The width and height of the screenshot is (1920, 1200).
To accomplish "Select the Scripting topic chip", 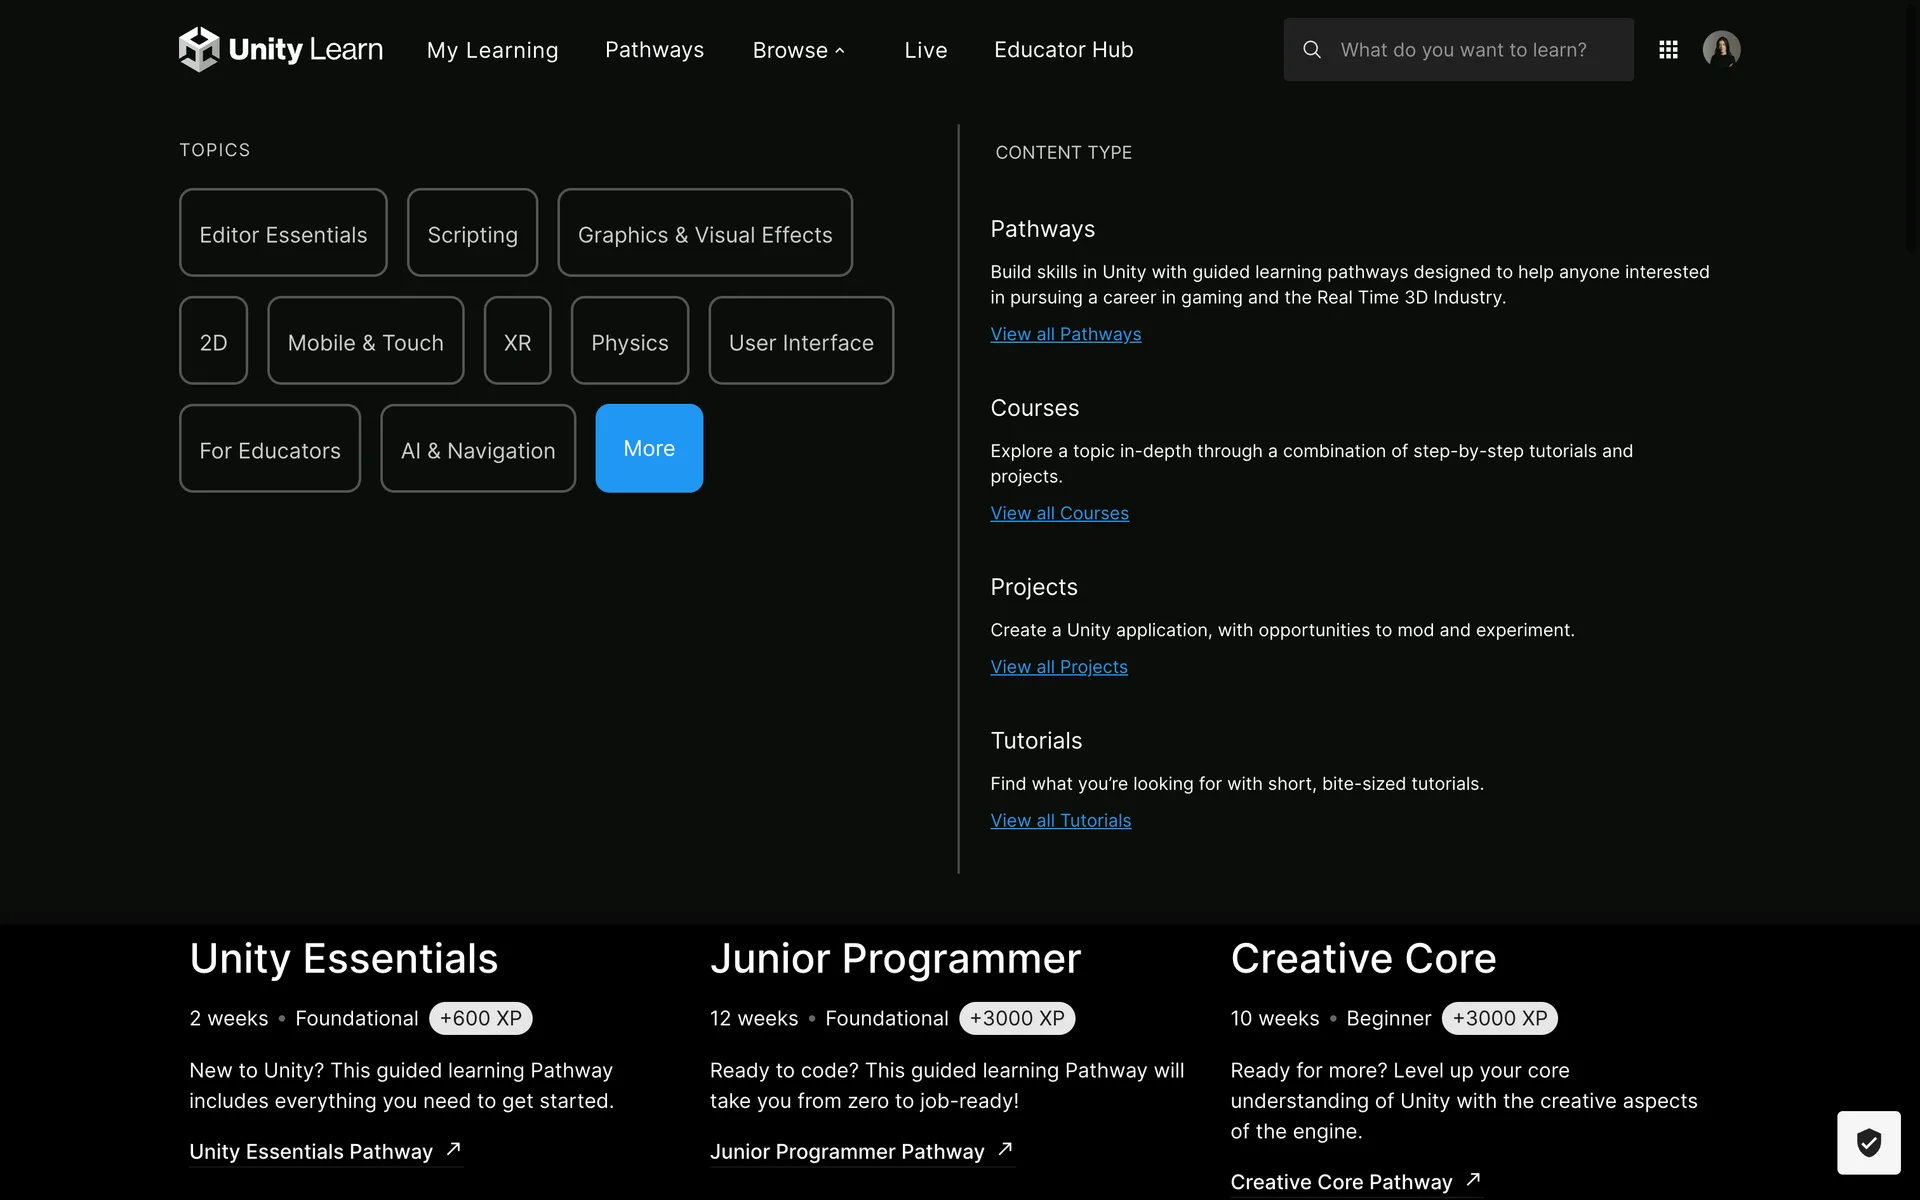I will coord(472,233).
